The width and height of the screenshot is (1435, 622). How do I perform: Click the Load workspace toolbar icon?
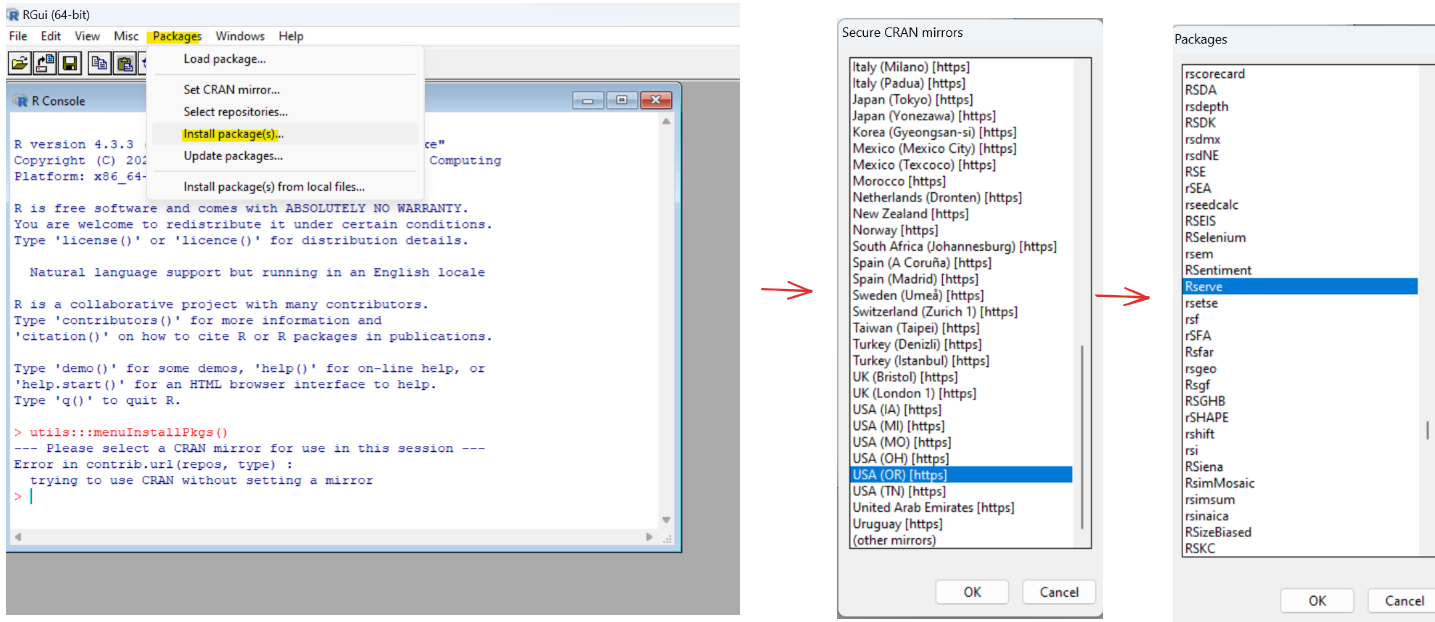click(x=45, y=63)
